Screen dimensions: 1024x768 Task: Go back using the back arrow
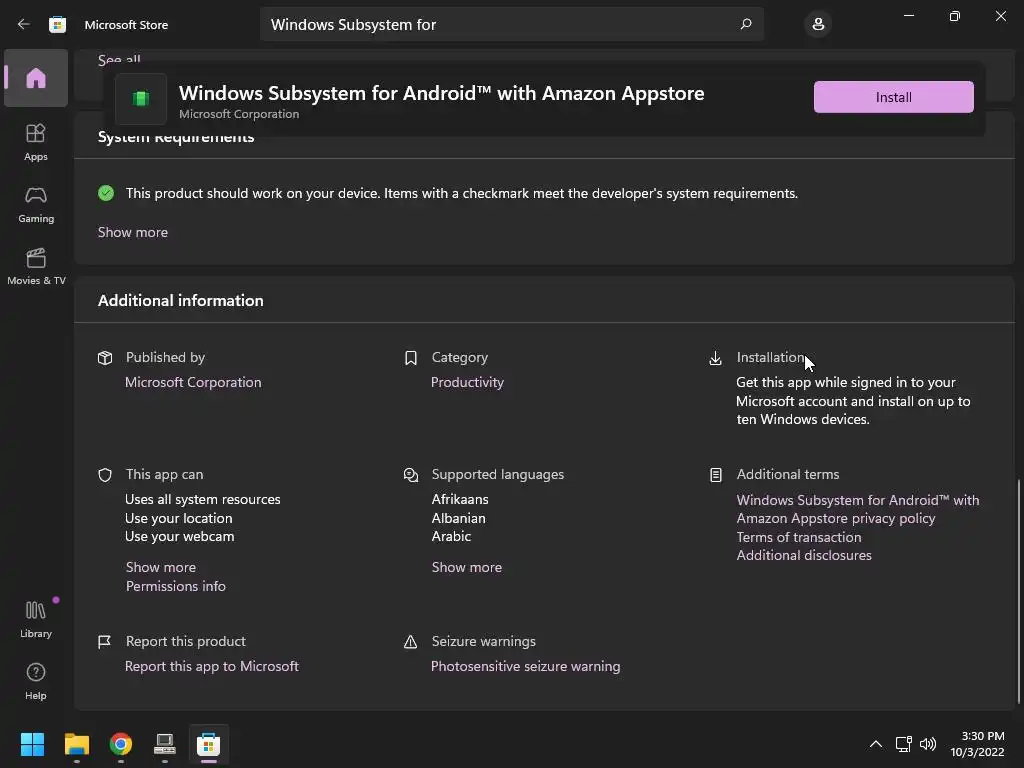tap(24, 24)
